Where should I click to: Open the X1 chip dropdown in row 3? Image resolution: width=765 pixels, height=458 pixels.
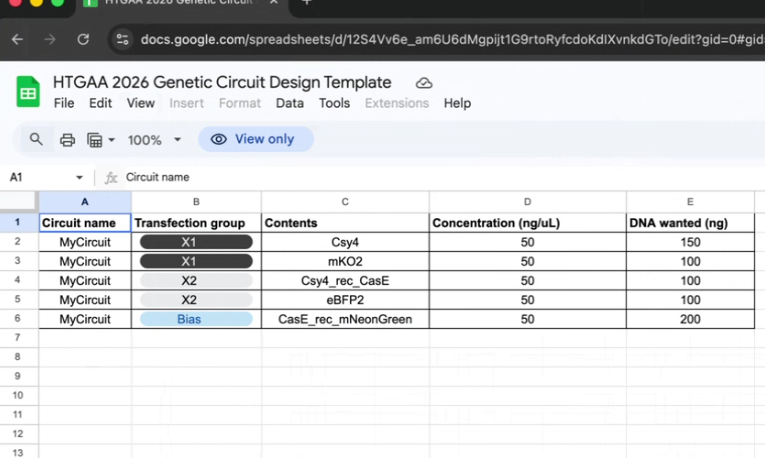tap(196, 261)
